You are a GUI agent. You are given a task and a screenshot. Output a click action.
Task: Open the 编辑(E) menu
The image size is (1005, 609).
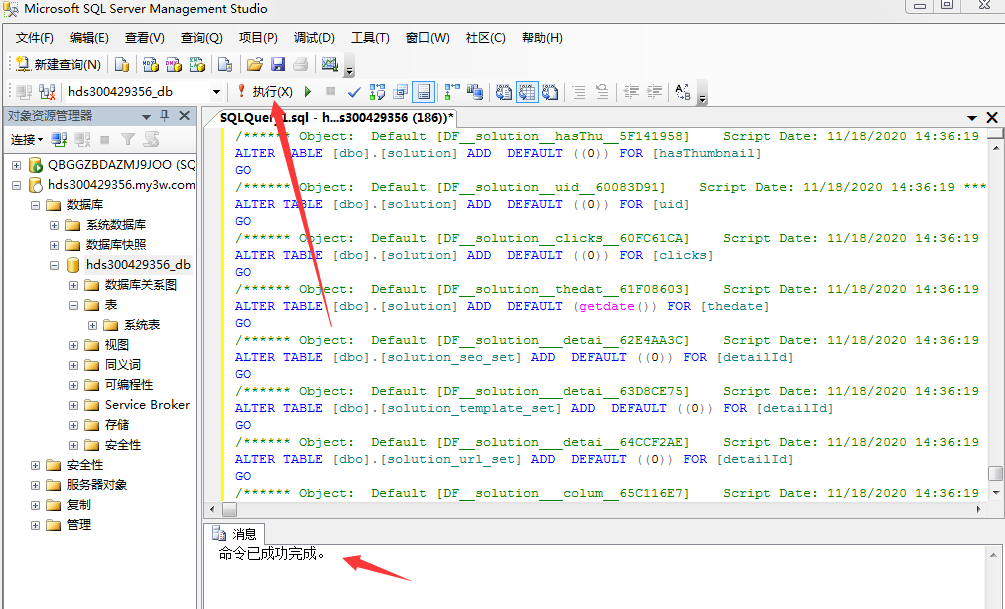tap(89, 38)
